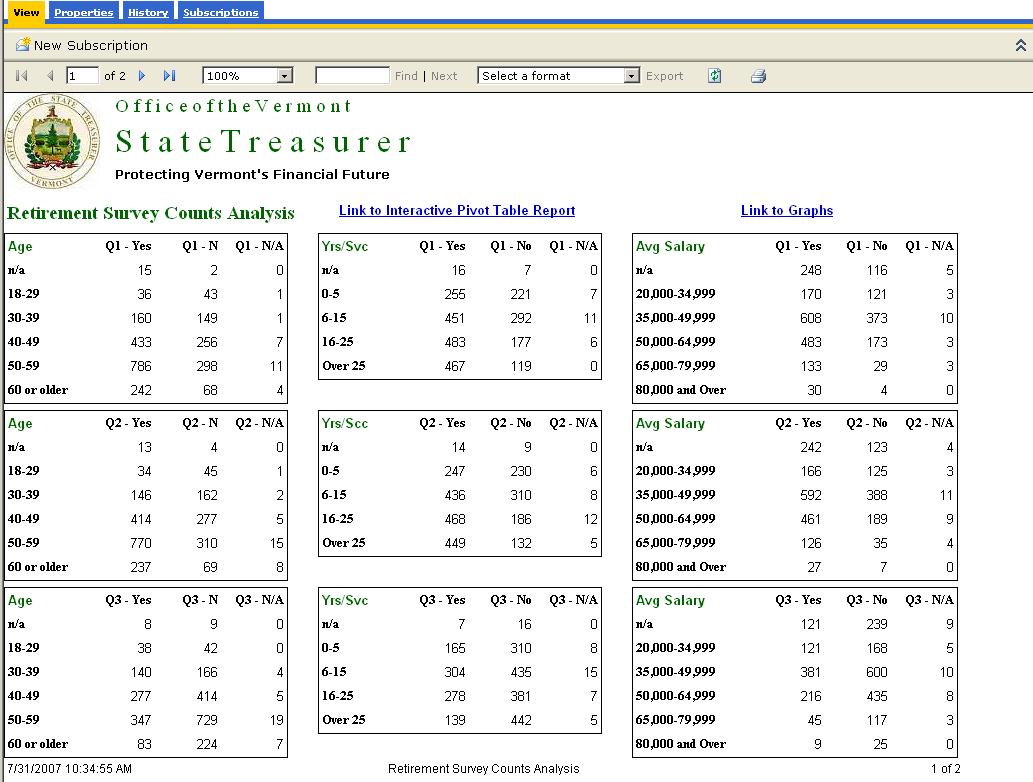1033x782 pixels.
Task: Click the Retirement Survey Counts Analysis heading
Action: [x=150, y=213]
